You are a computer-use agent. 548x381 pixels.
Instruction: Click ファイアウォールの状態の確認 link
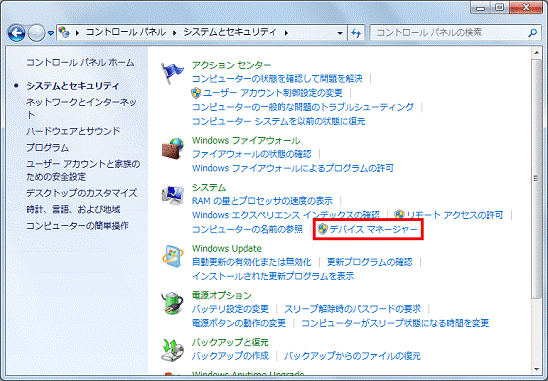[x=252, y=154]
